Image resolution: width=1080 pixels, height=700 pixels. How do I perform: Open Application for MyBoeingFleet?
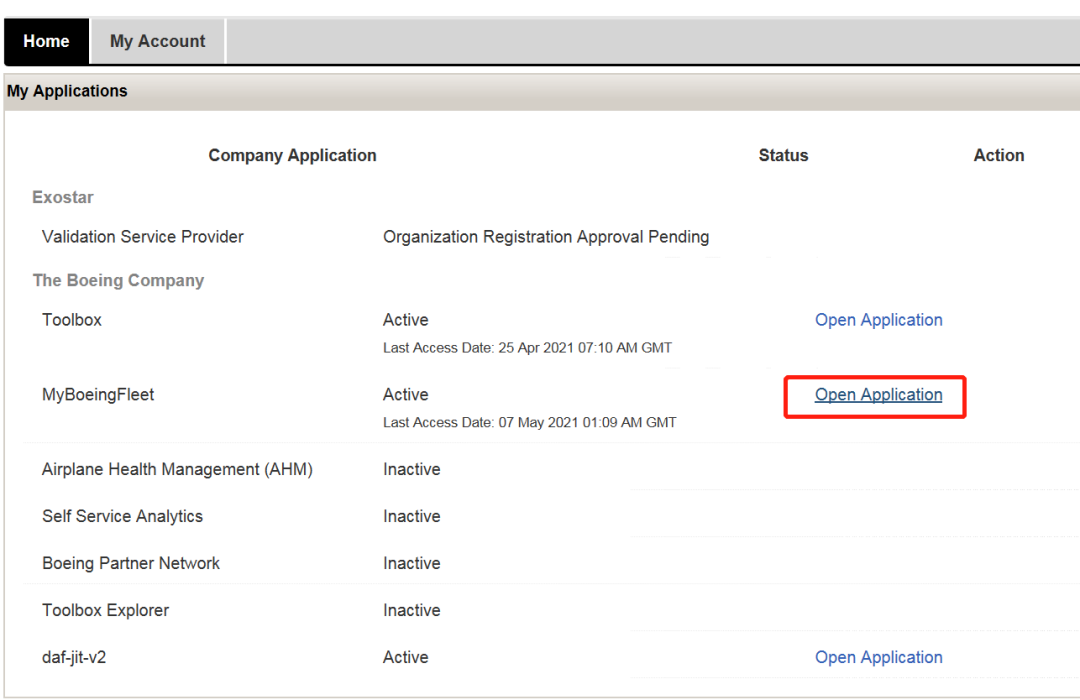878,395
